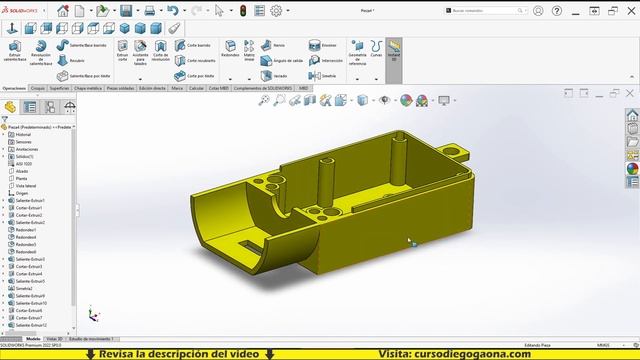Image resolution: width=640 pixels, height=360 pixels.
Task: Expand the Salient-Extruir1 feature node
Action: click(x=3, y=200)
